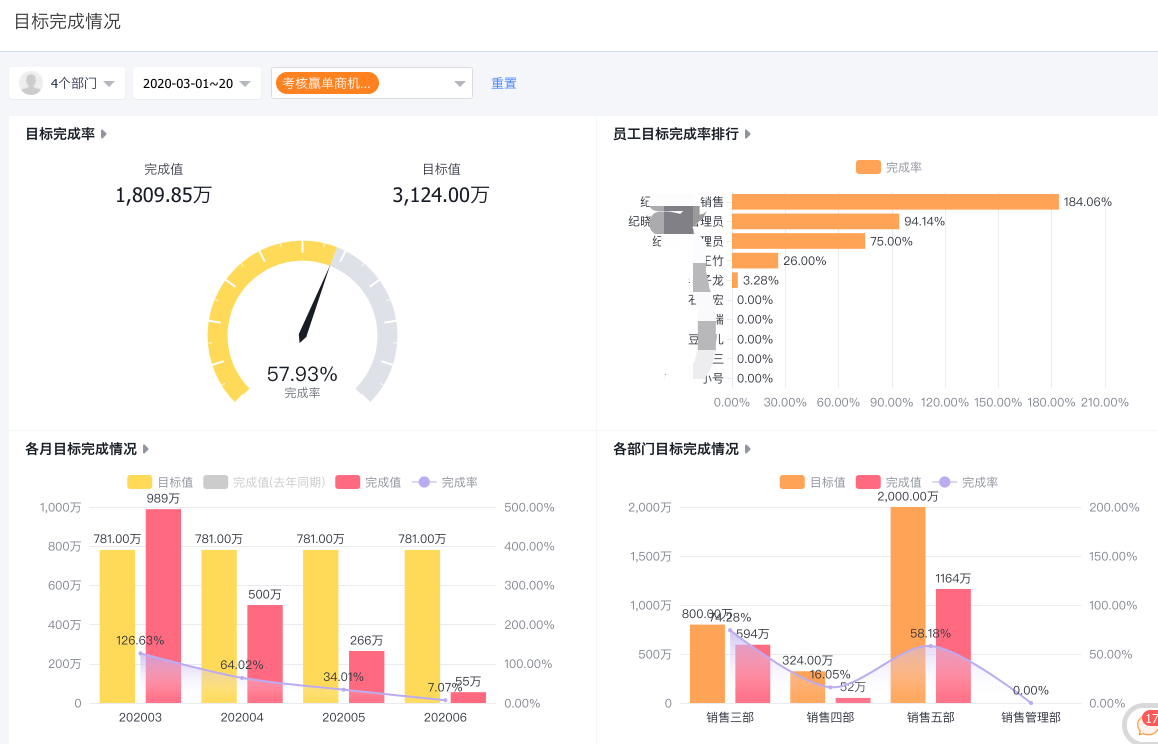
Task: Toggle 完成值 legend in department chart
Action: [x=889, y=482]
